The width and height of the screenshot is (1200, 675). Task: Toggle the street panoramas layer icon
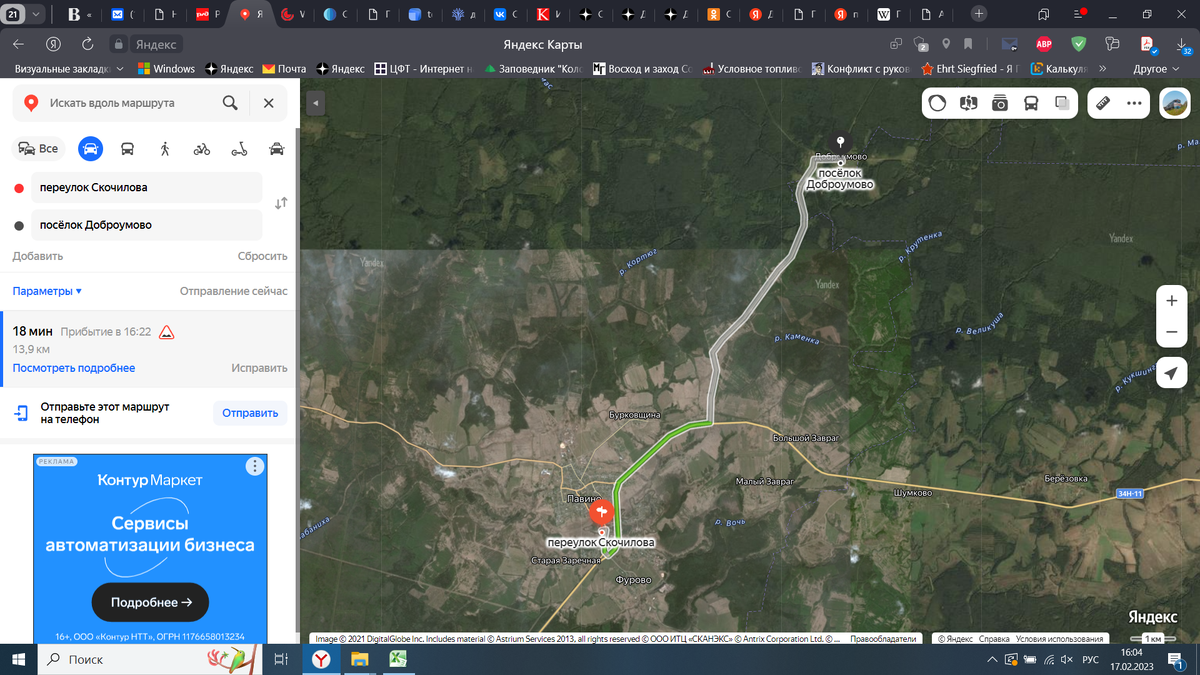point(968,103)
